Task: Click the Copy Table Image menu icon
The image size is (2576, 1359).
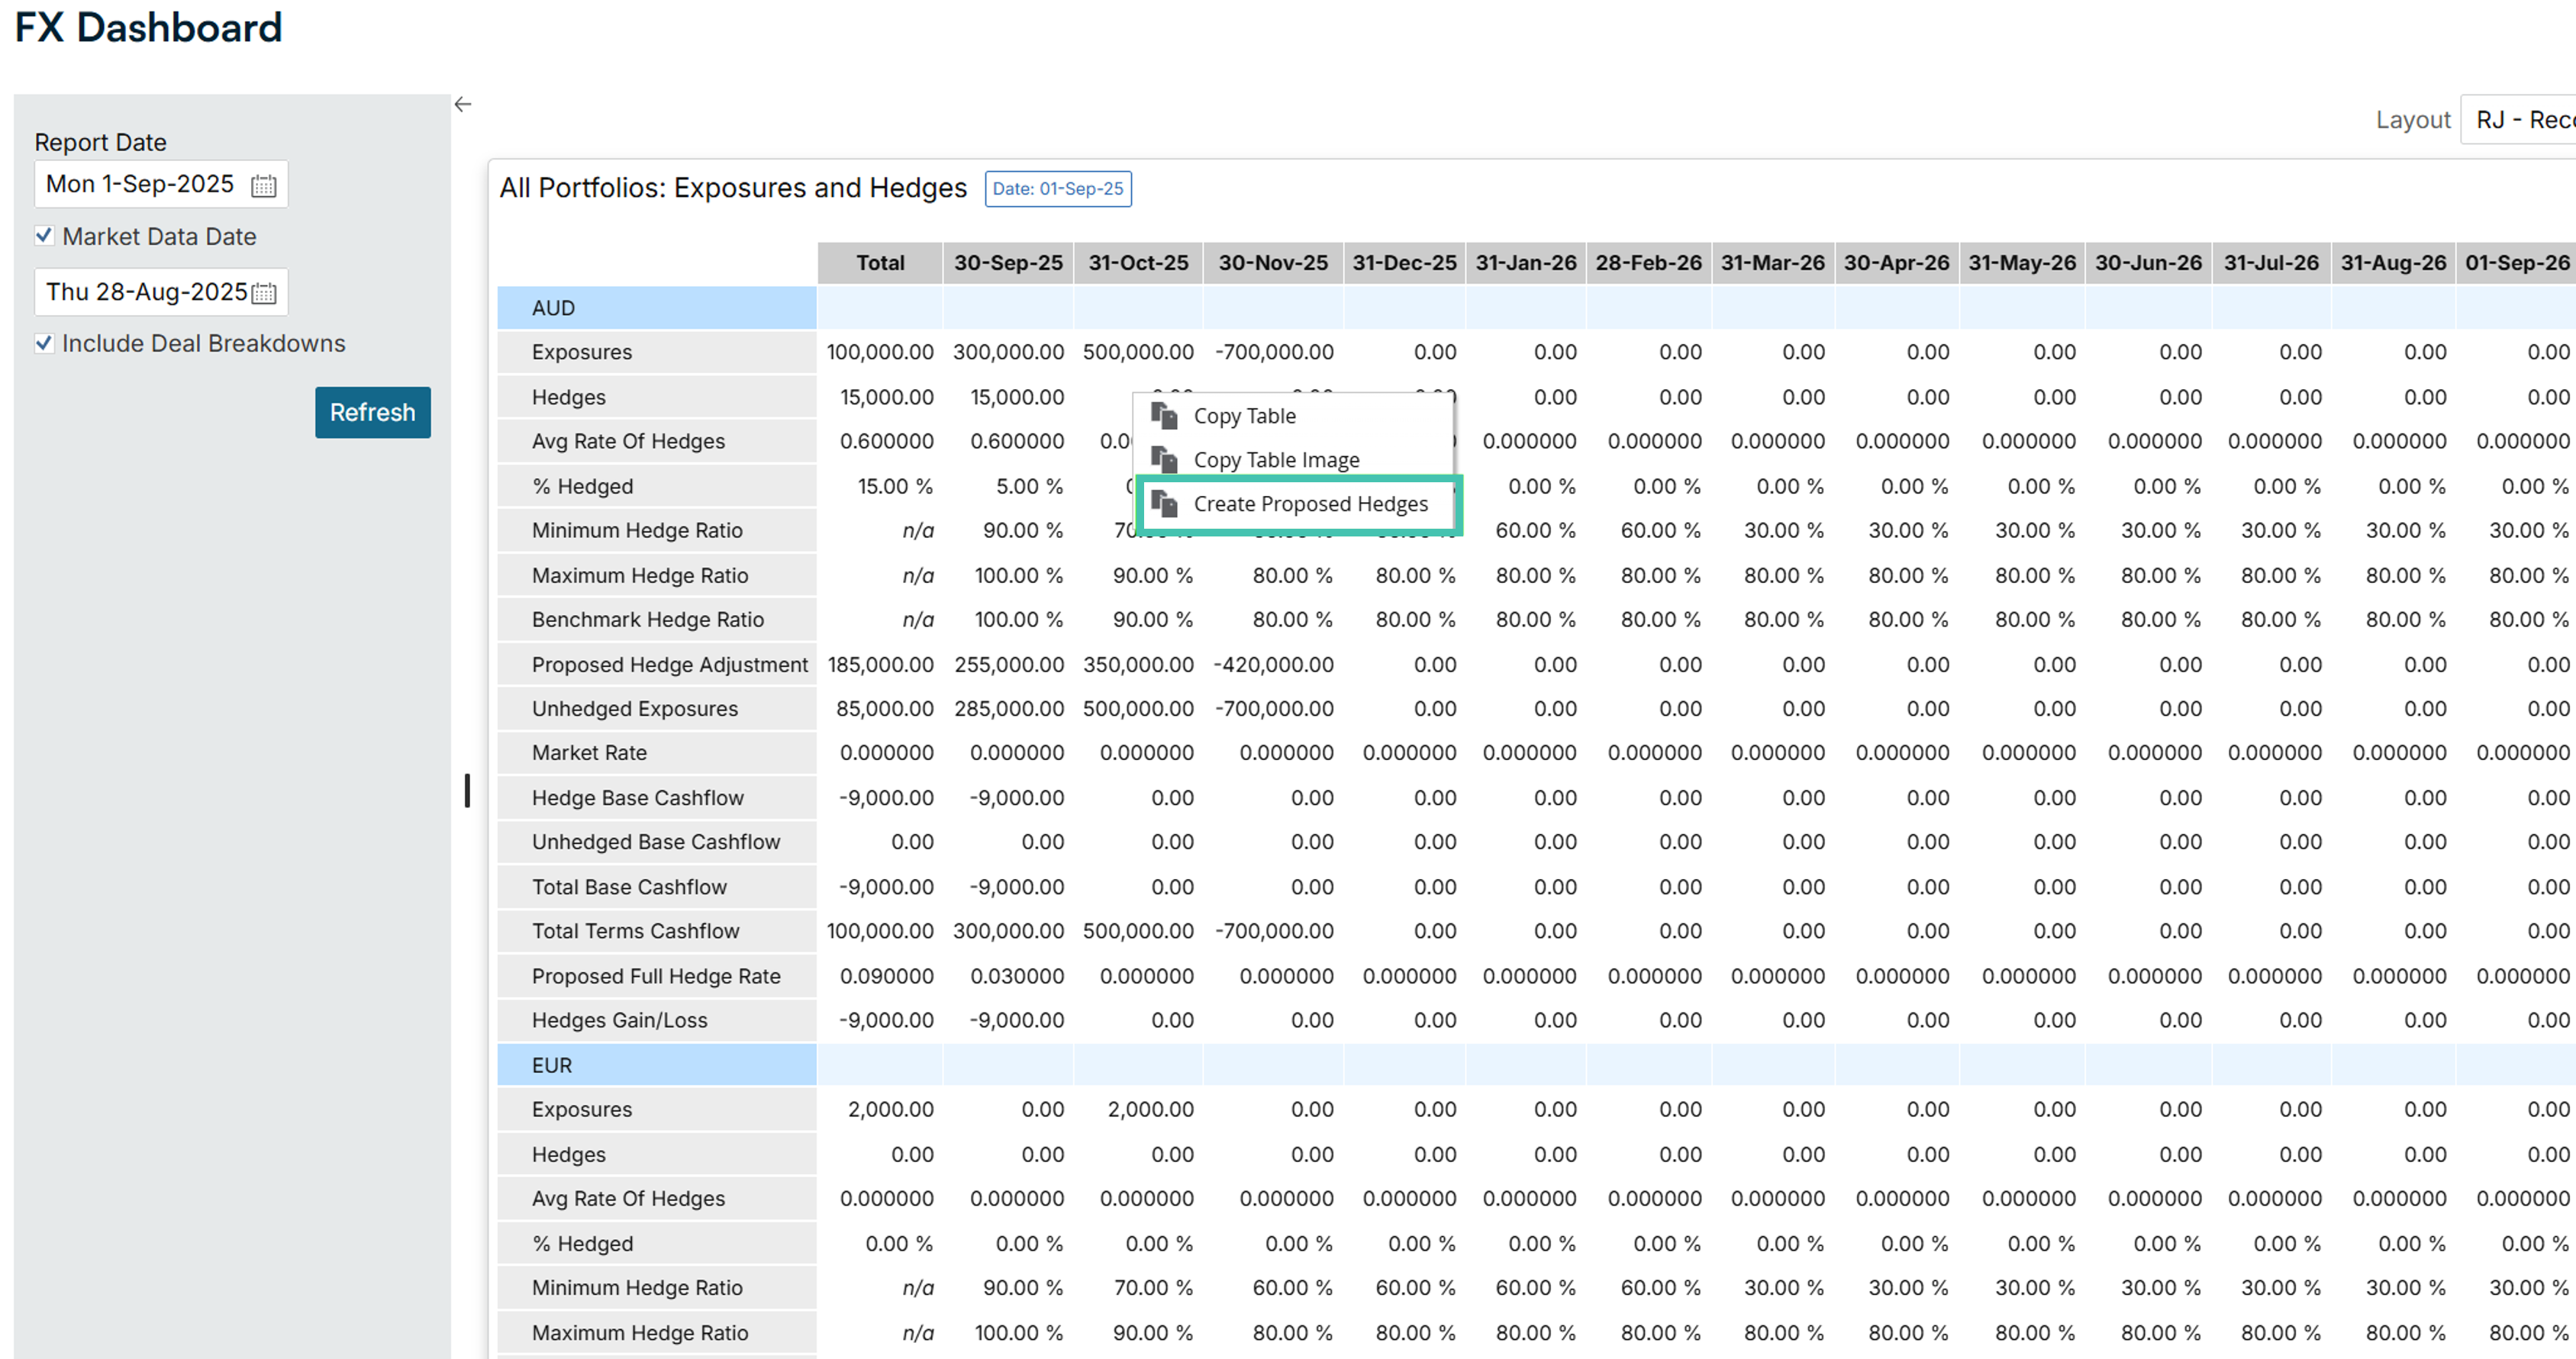Action: tap(1164, 459)
